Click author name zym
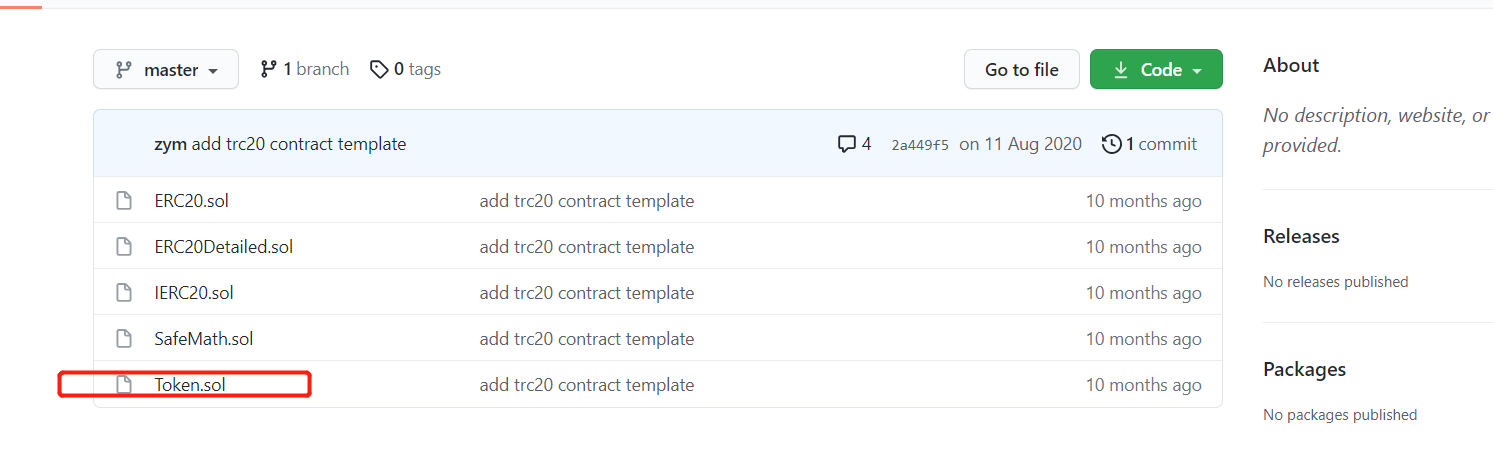Viewport: 1493px width, 465px height. pyautogui.click(x=171, y=144)
